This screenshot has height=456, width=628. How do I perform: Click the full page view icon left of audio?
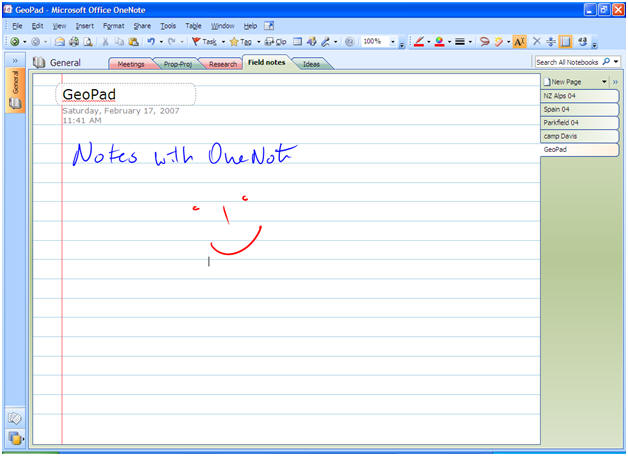(297, 41)
